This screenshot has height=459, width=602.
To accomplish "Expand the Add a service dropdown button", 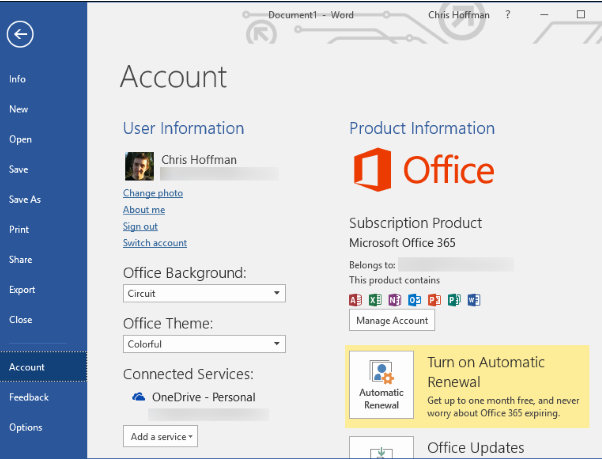I will tap(160, 436).
